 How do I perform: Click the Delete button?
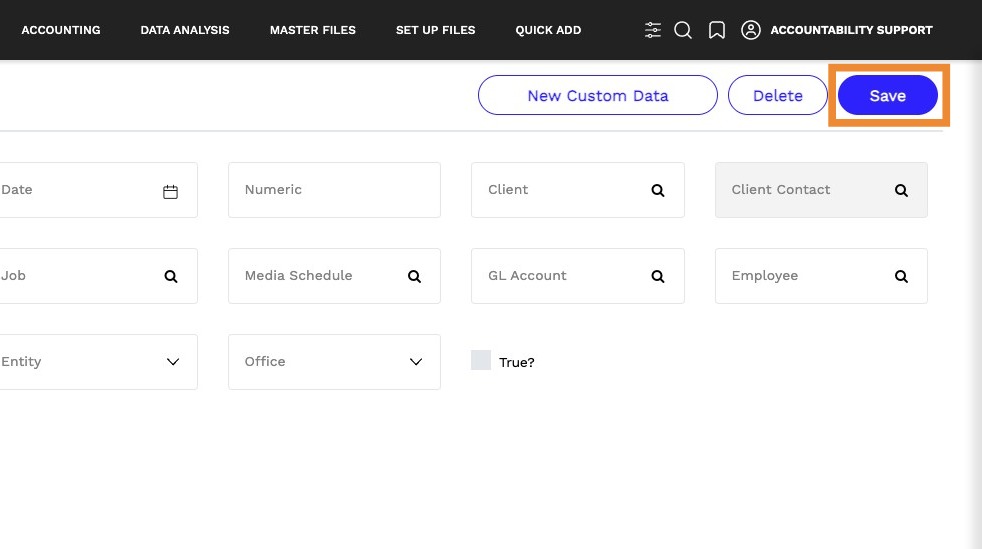coord(778,95)
